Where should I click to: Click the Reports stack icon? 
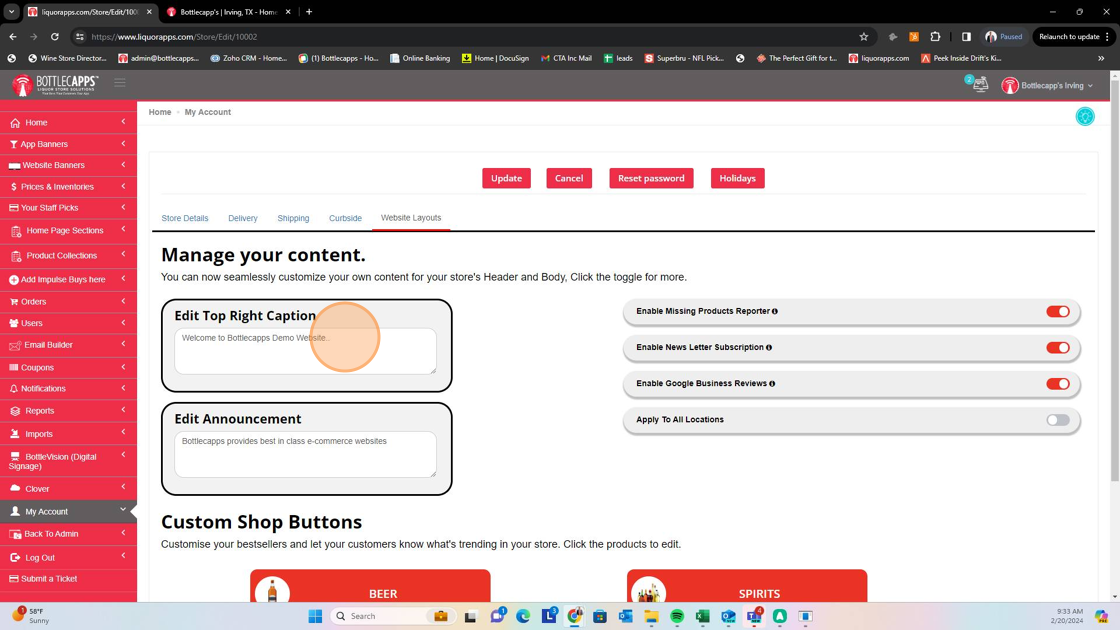click(x=15, y=411)
